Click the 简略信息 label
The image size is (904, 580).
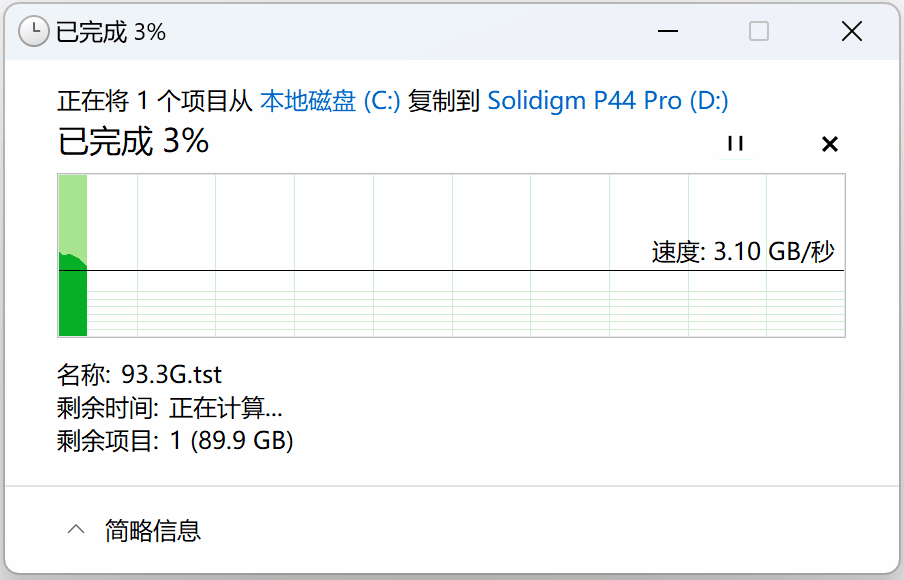click(x=153, y=530)
